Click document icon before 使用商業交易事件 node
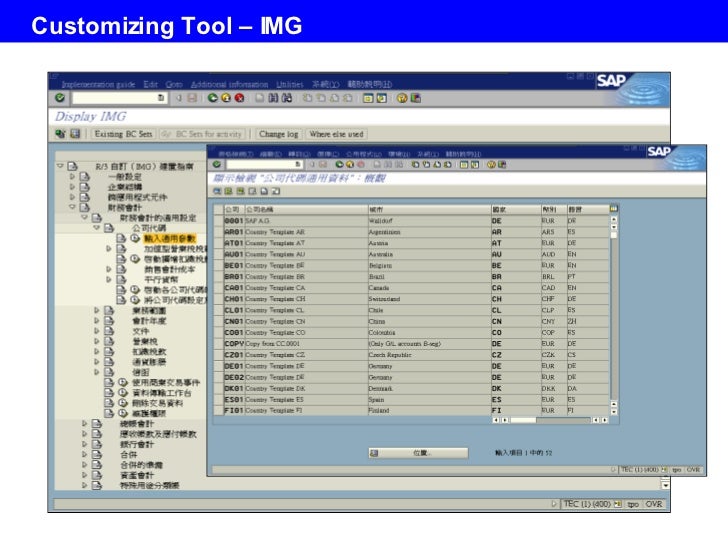The height and width of the screenshot is (546, 728). [x=109, y=383]
